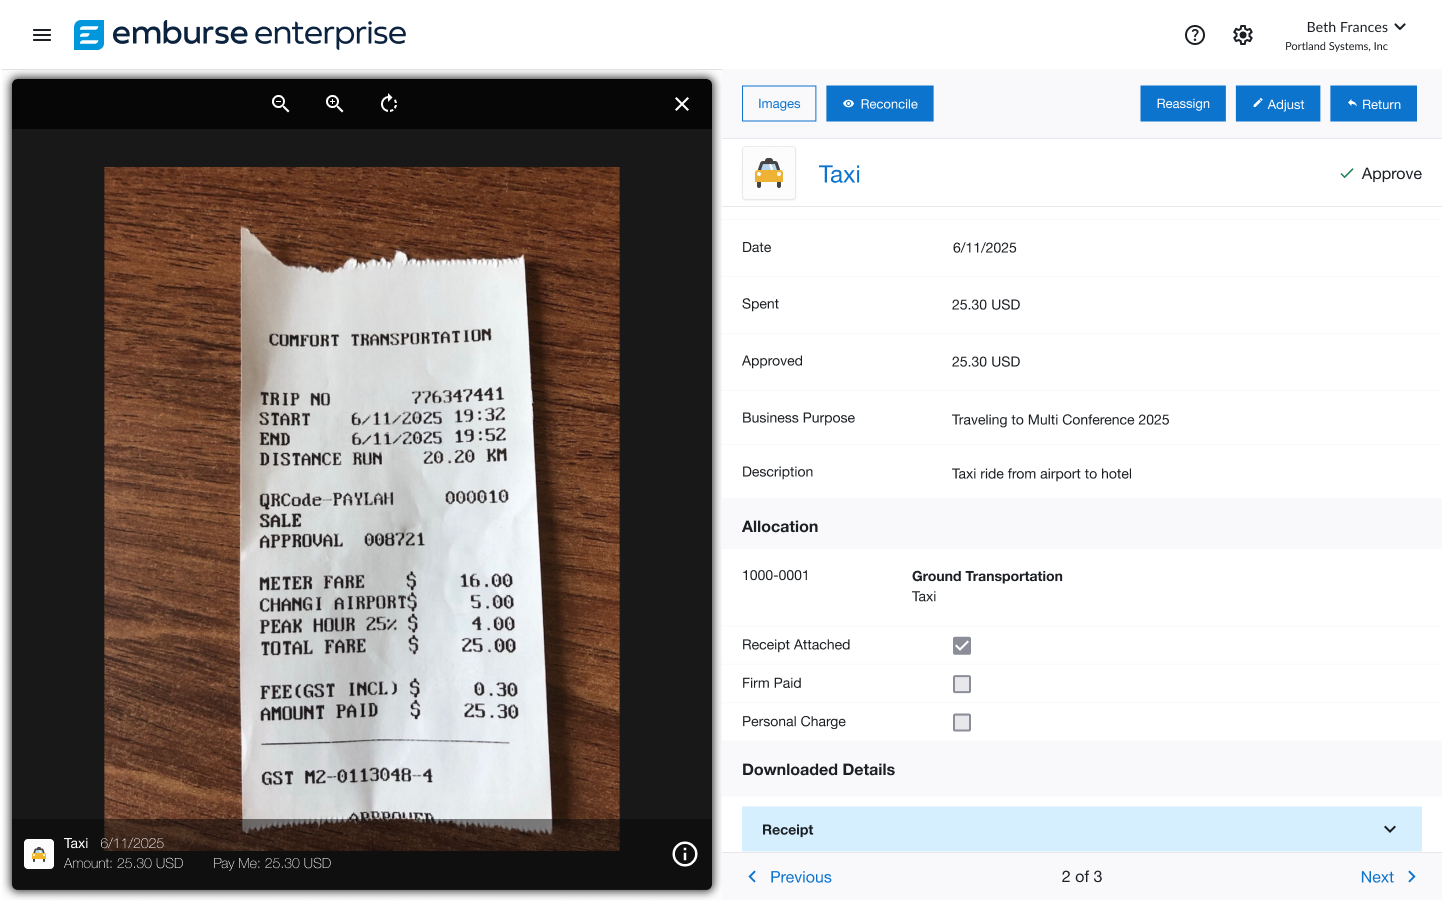This screenshot has width=1442, height=902.
Task: Open the Taxi expense title link
Action: point(839,175)
